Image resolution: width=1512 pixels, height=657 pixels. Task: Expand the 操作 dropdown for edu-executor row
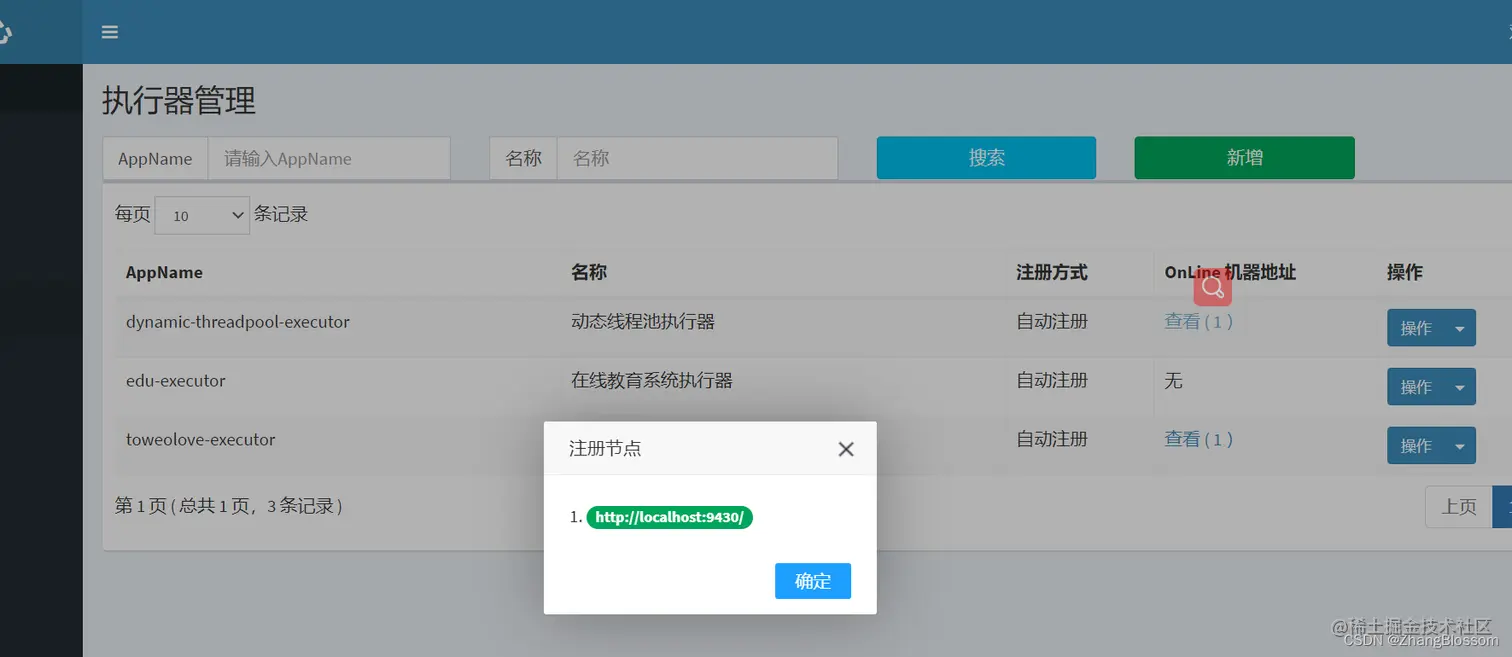[x=1431, y=386]
